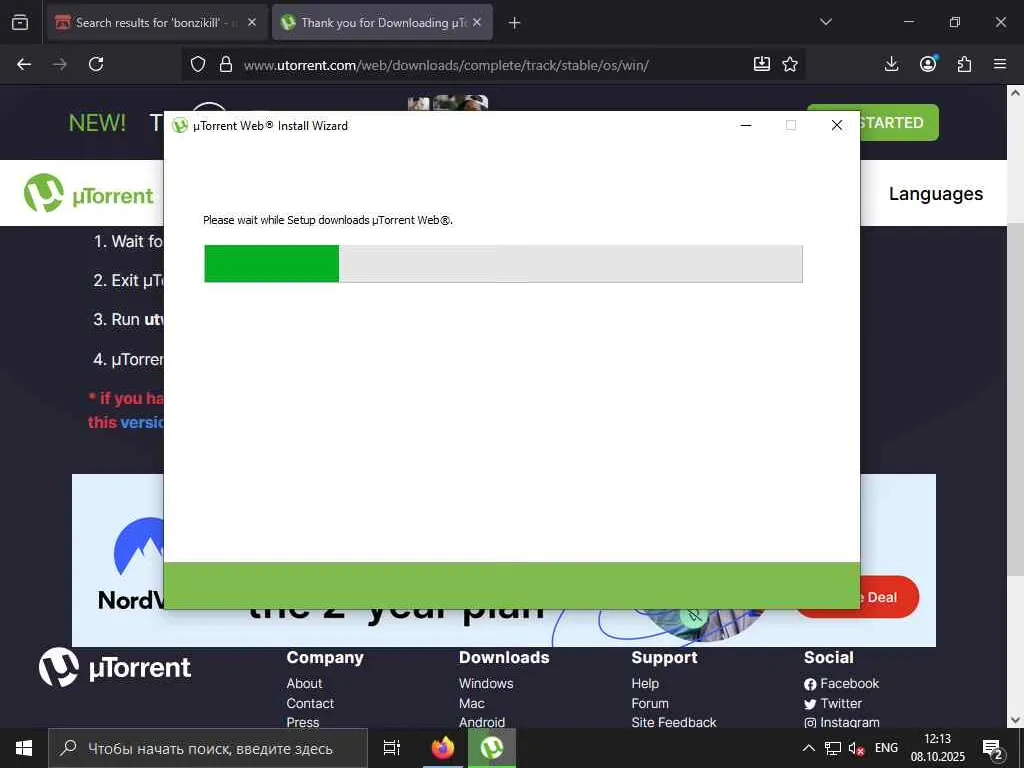Click the page scrollbar down arrow
The height and width of the screenshot is (768, 1024).
click(1015, 720)
